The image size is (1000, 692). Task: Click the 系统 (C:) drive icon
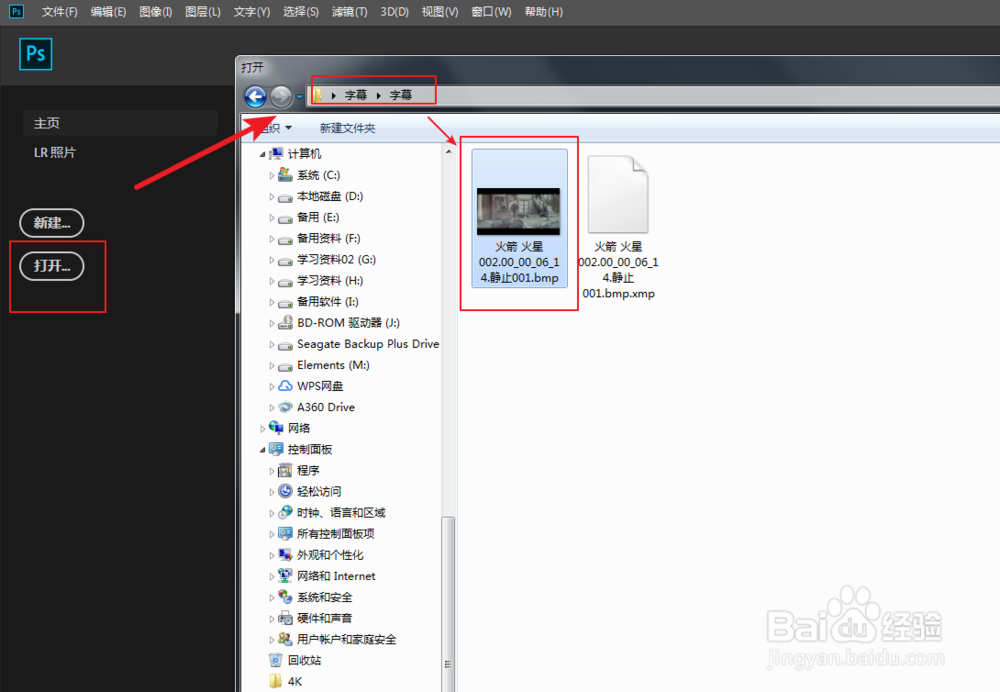pos(285,175)
